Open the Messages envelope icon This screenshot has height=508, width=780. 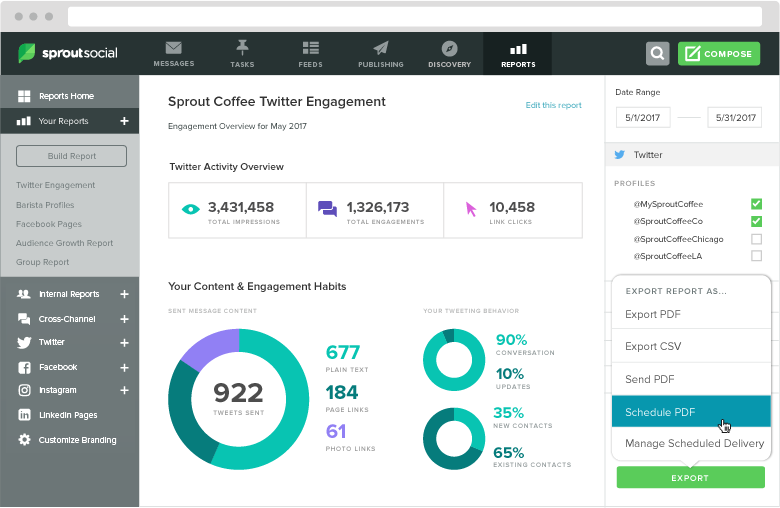pyautogui.click(x=174, y=48)
